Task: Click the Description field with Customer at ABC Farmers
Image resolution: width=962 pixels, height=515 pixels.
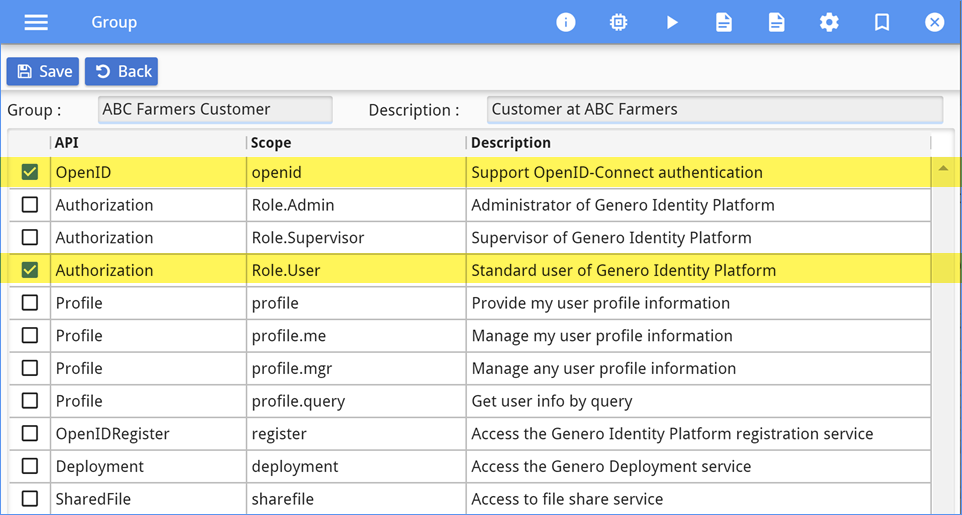Action: click(x=715, y=109)
